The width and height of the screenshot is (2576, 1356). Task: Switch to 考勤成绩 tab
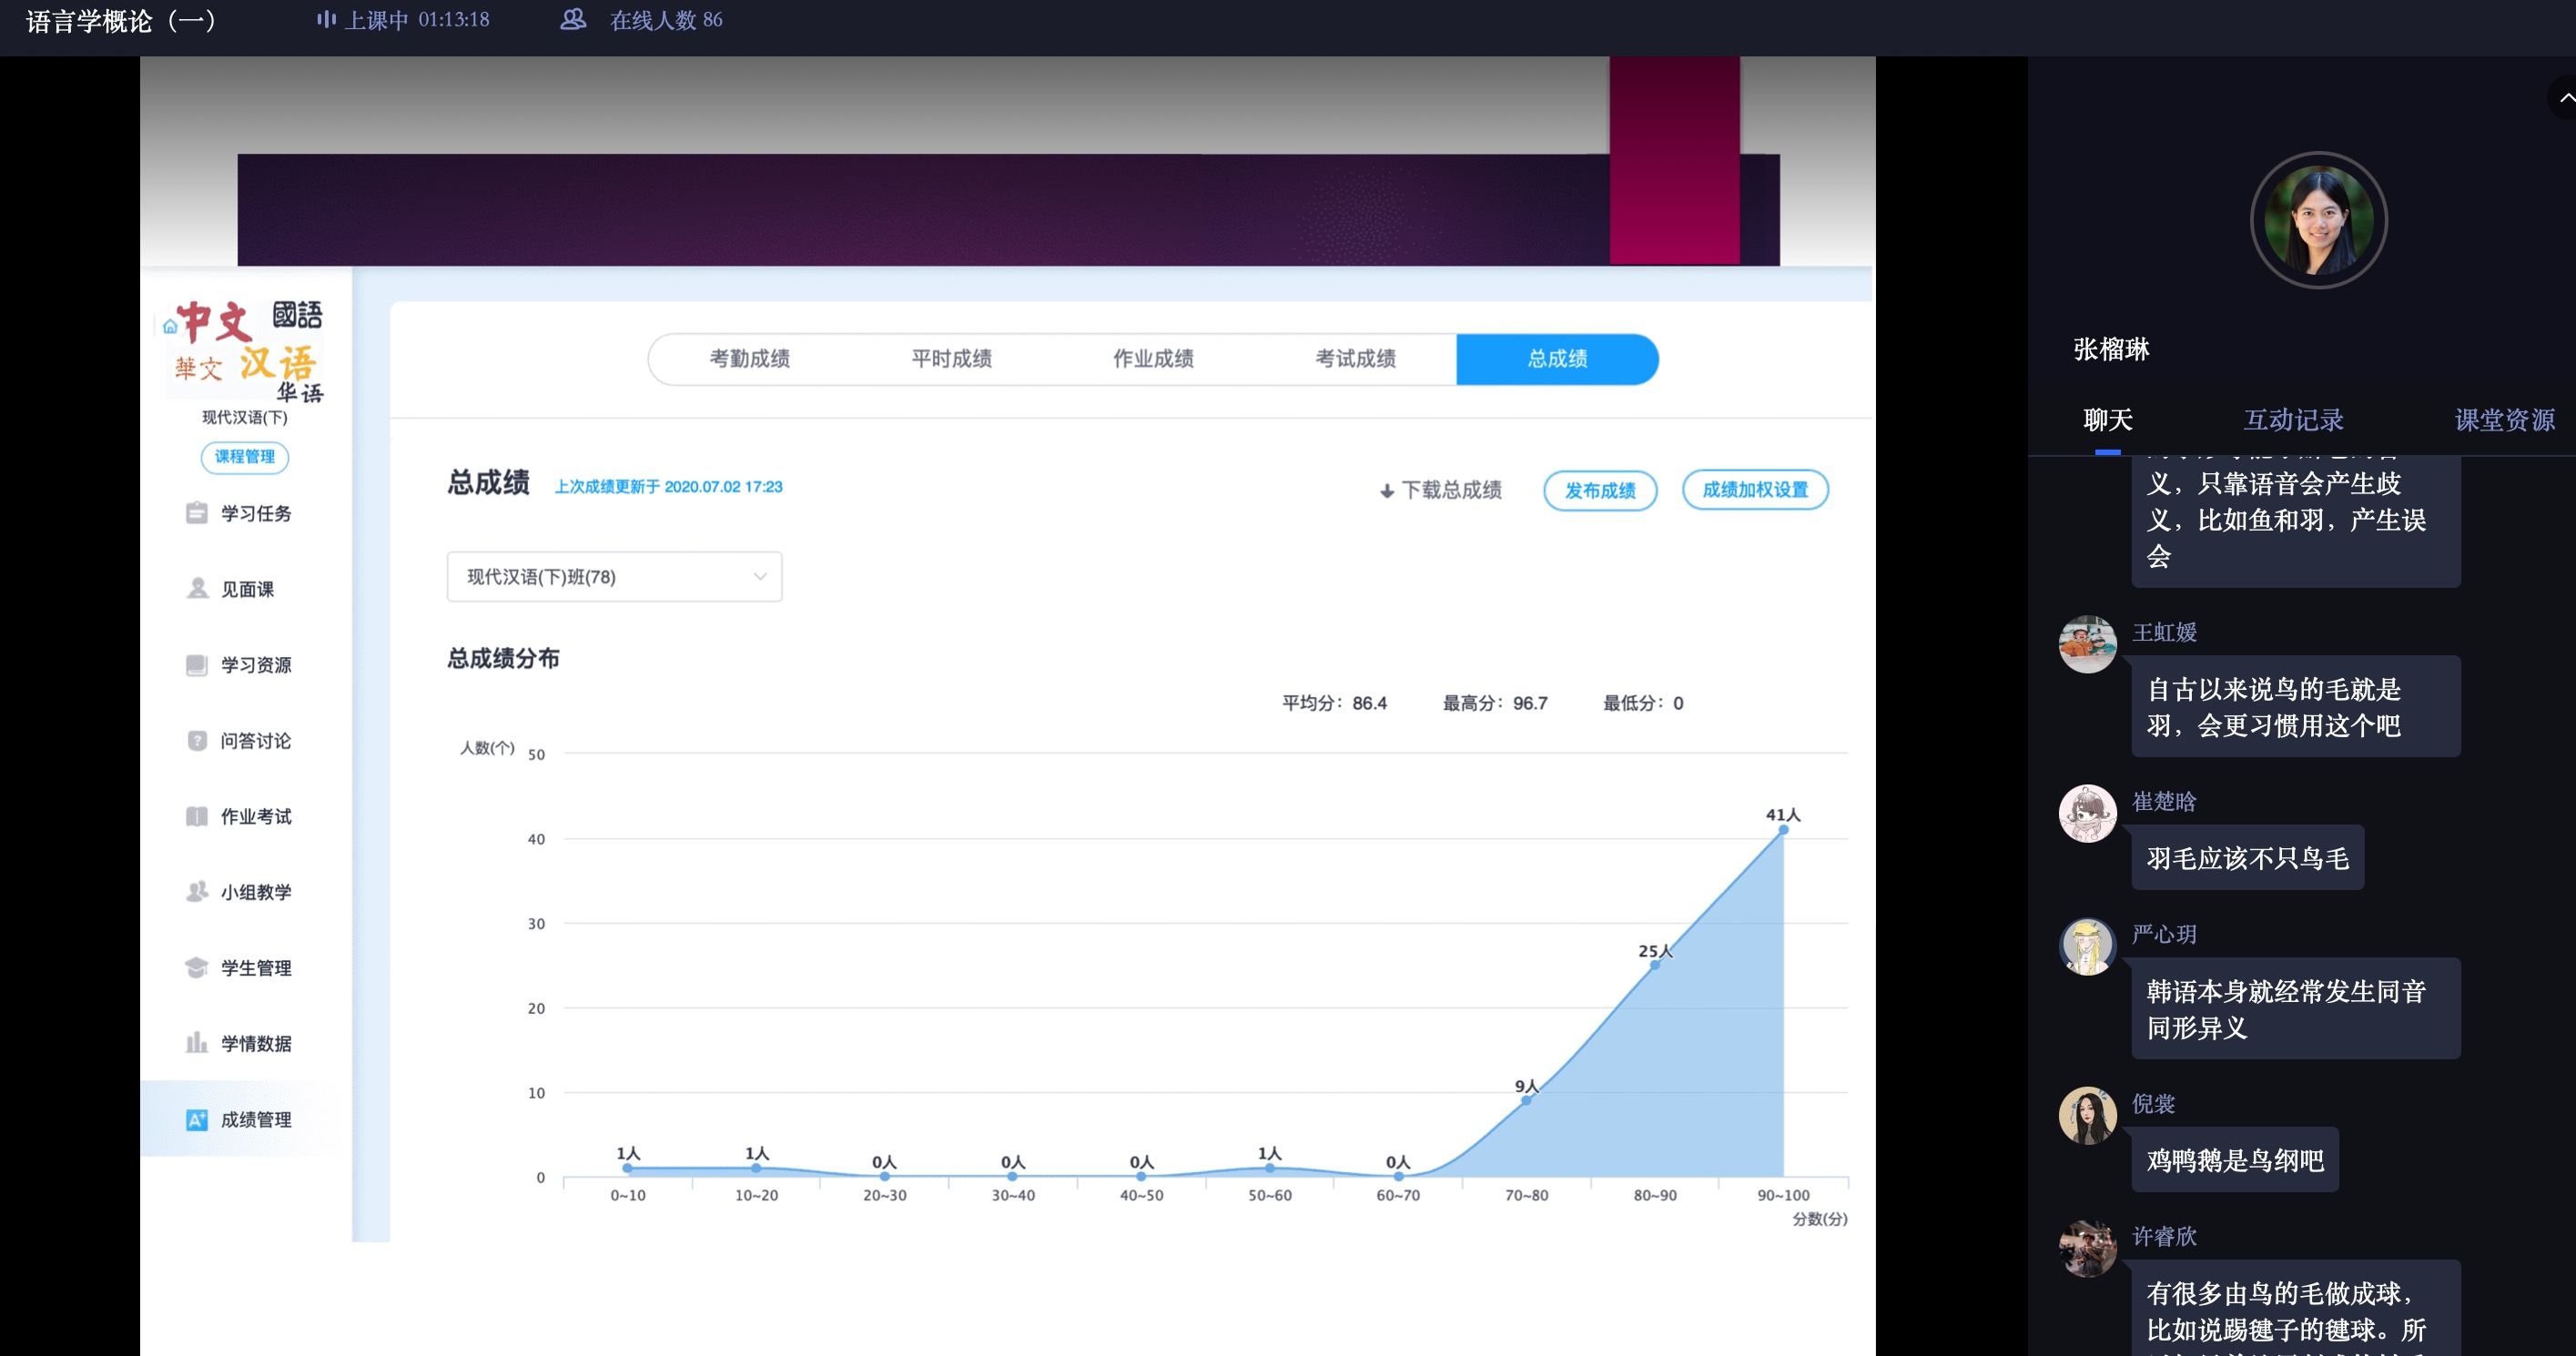pyautogui.click(x=749, y=359)
